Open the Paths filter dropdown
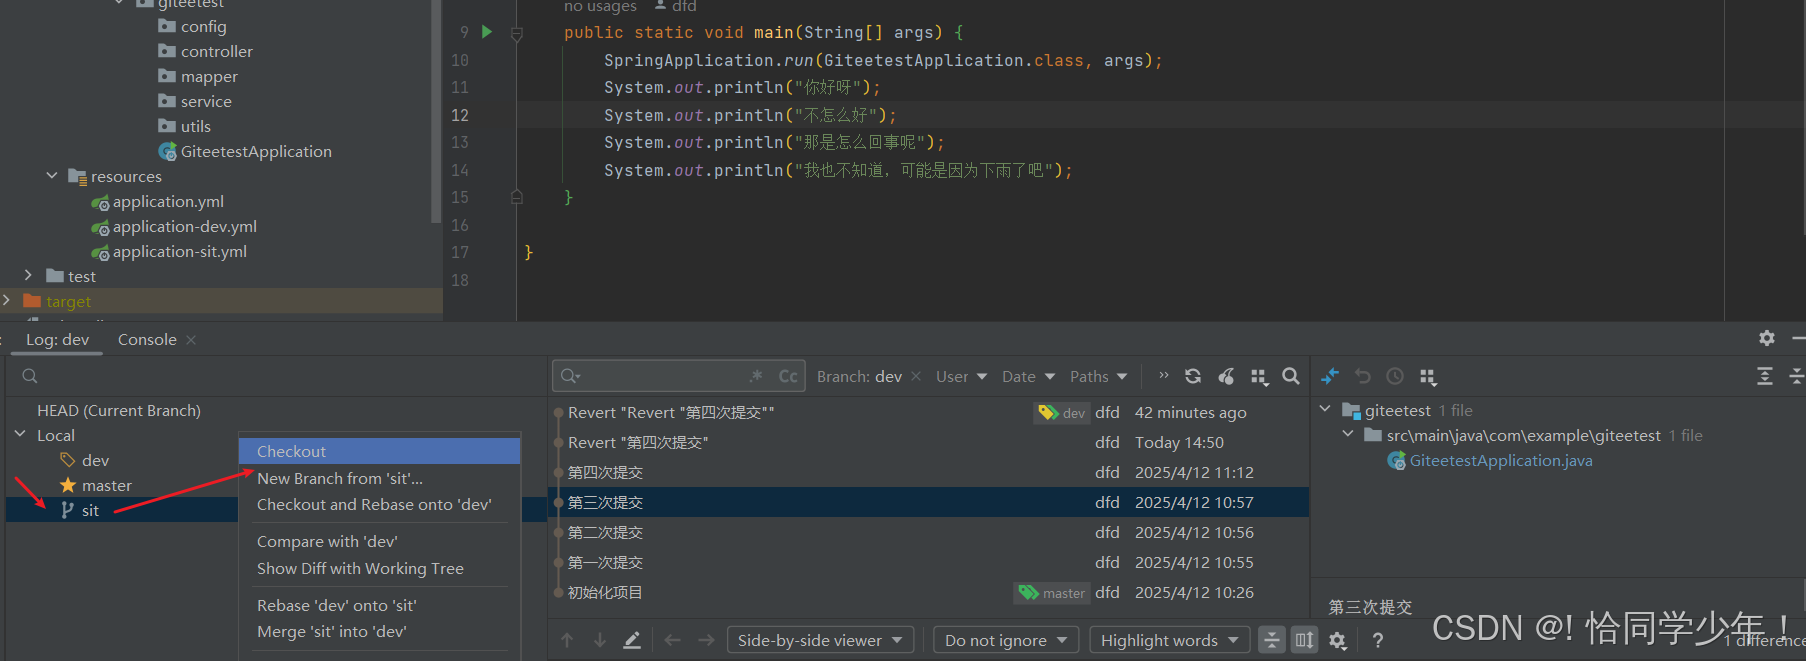The height and width of the screenshot is (661, 1806). point(1098,376)
